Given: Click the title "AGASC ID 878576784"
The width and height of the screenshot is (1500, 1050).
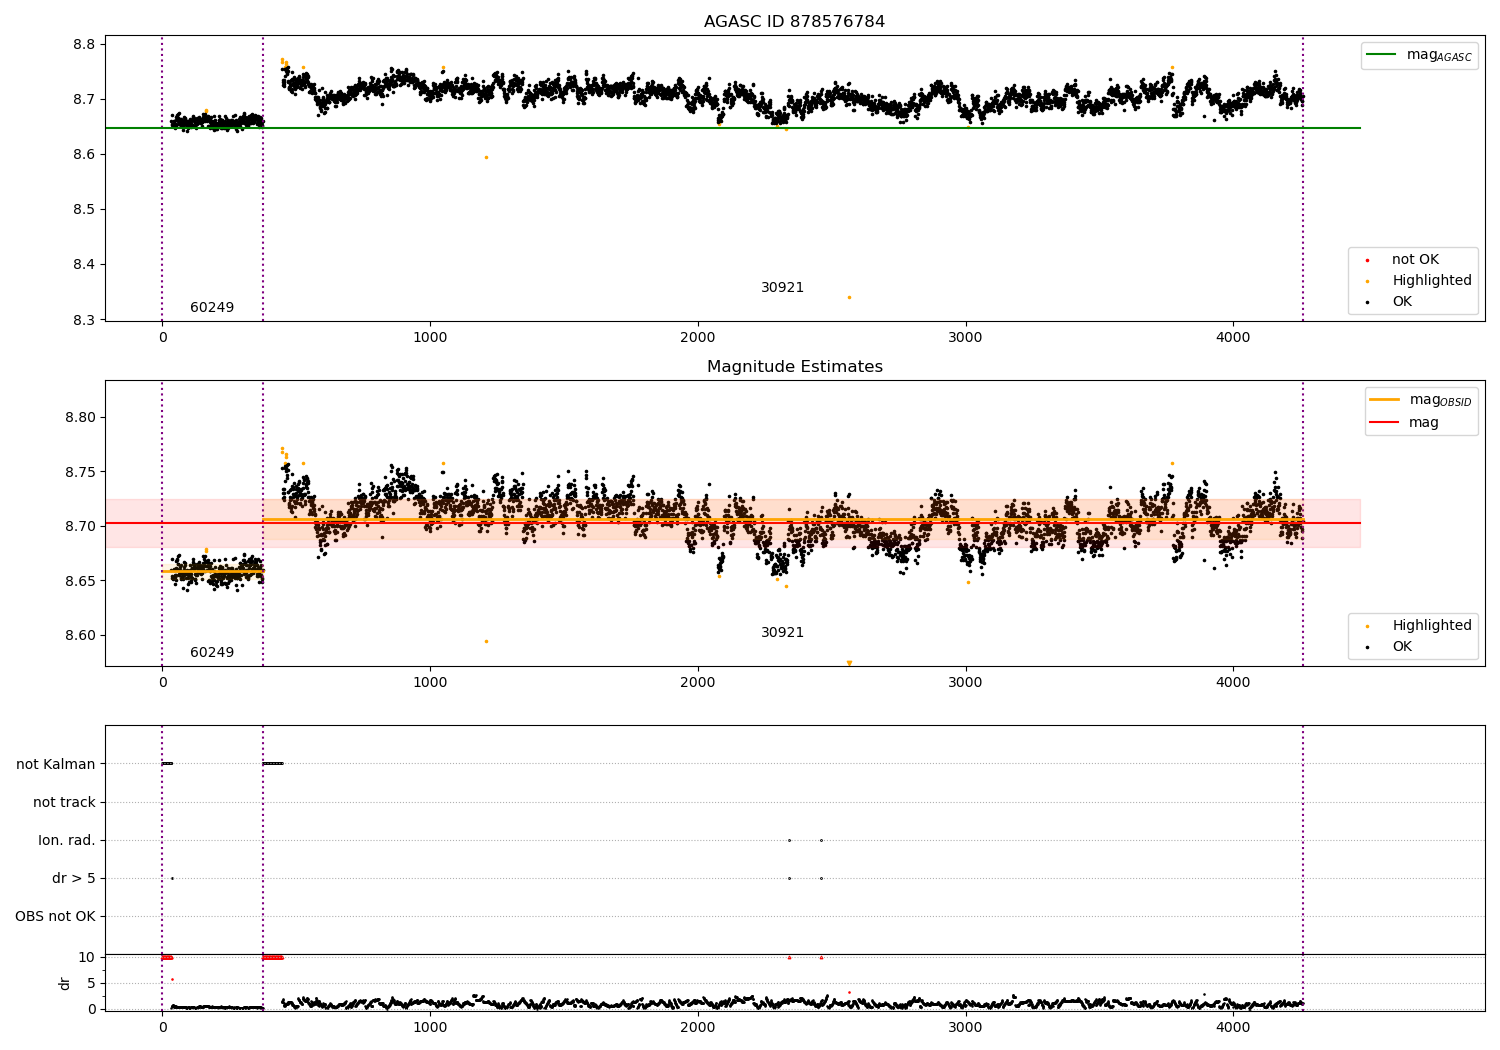Looking at the screenshot, I should click(794, 22).
